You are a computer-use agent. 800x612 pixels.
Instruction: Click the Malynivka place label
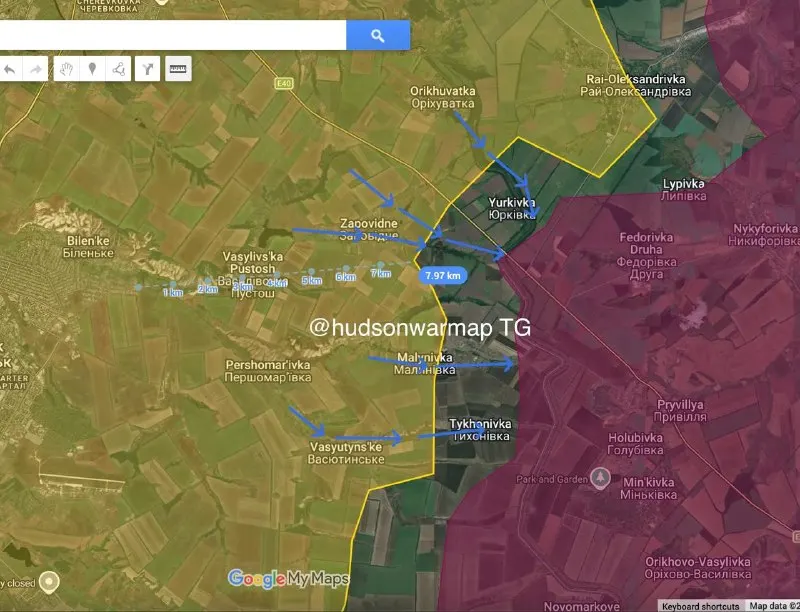[x=425, y=364]
